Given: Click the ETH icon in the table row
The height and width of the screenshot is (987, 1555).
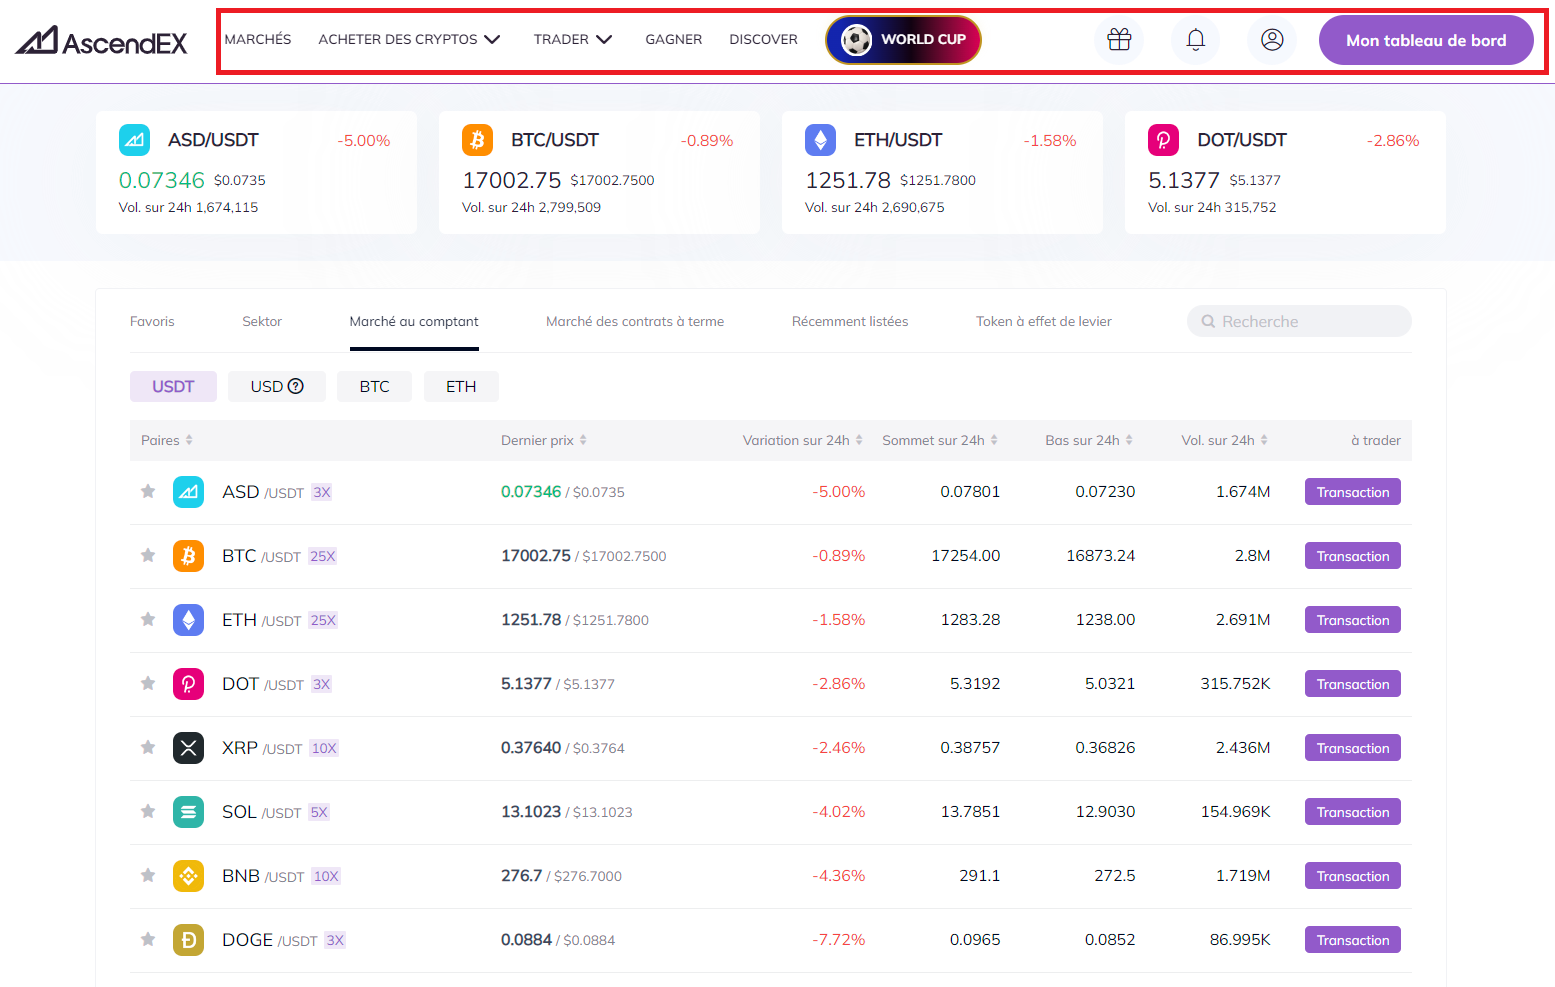Looking at the screenshot, I should (188, 620).
